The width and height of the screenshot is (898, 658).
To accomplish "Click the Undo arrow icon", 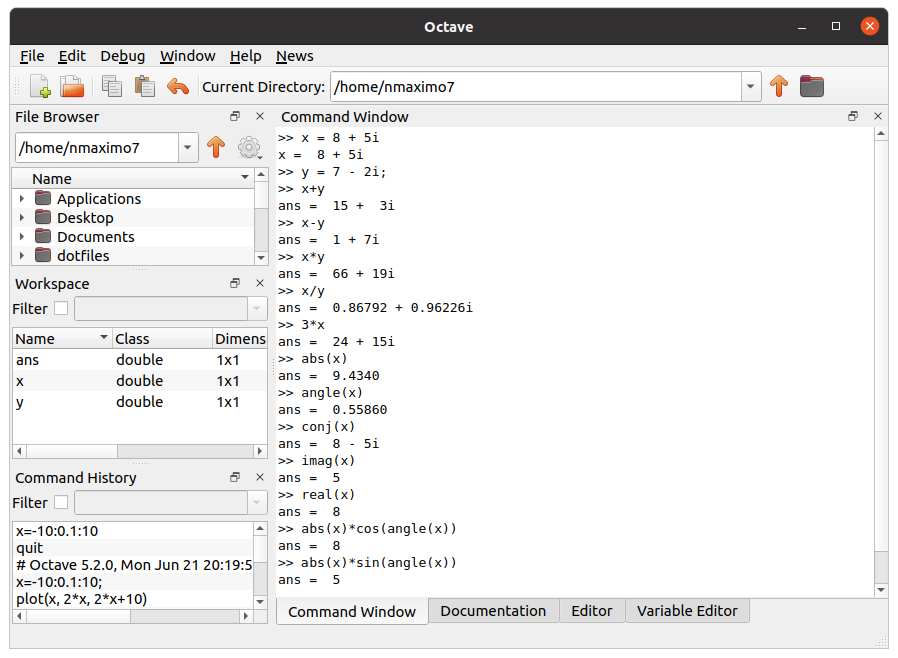I will (178, 87).
